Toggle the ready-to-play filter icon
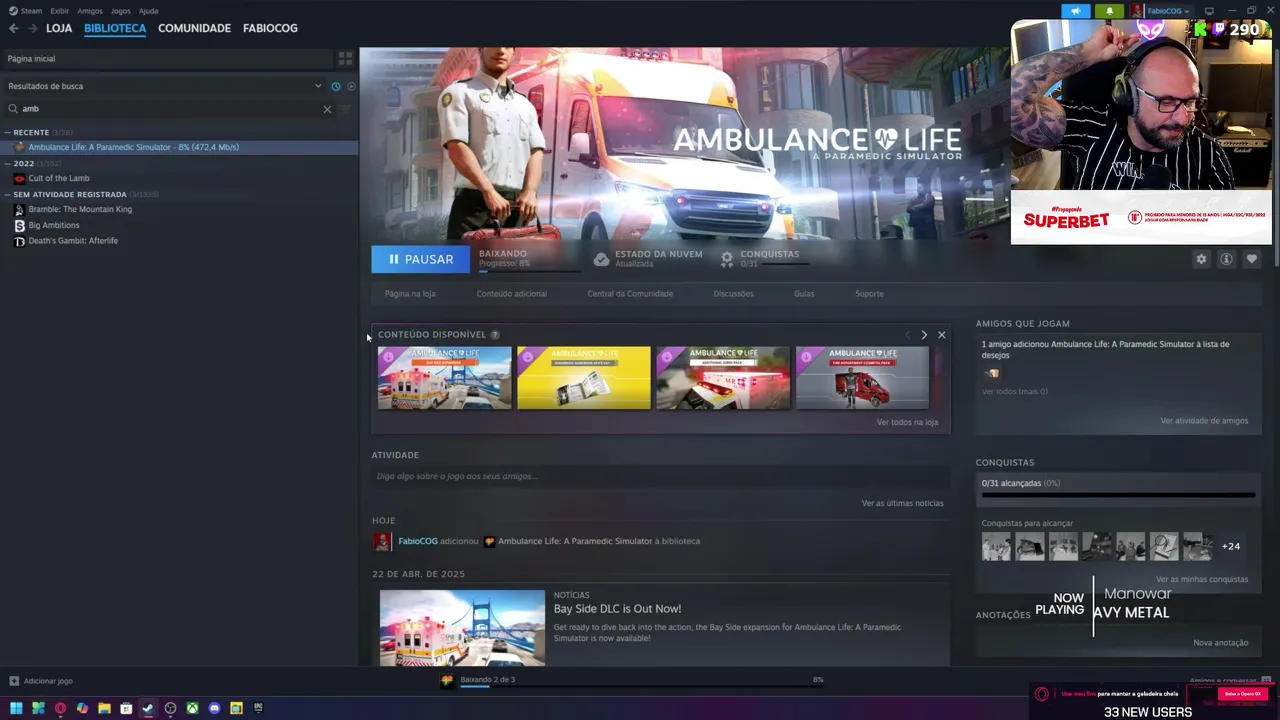This screenshot has width=1280, height=720. click(351, 86)
